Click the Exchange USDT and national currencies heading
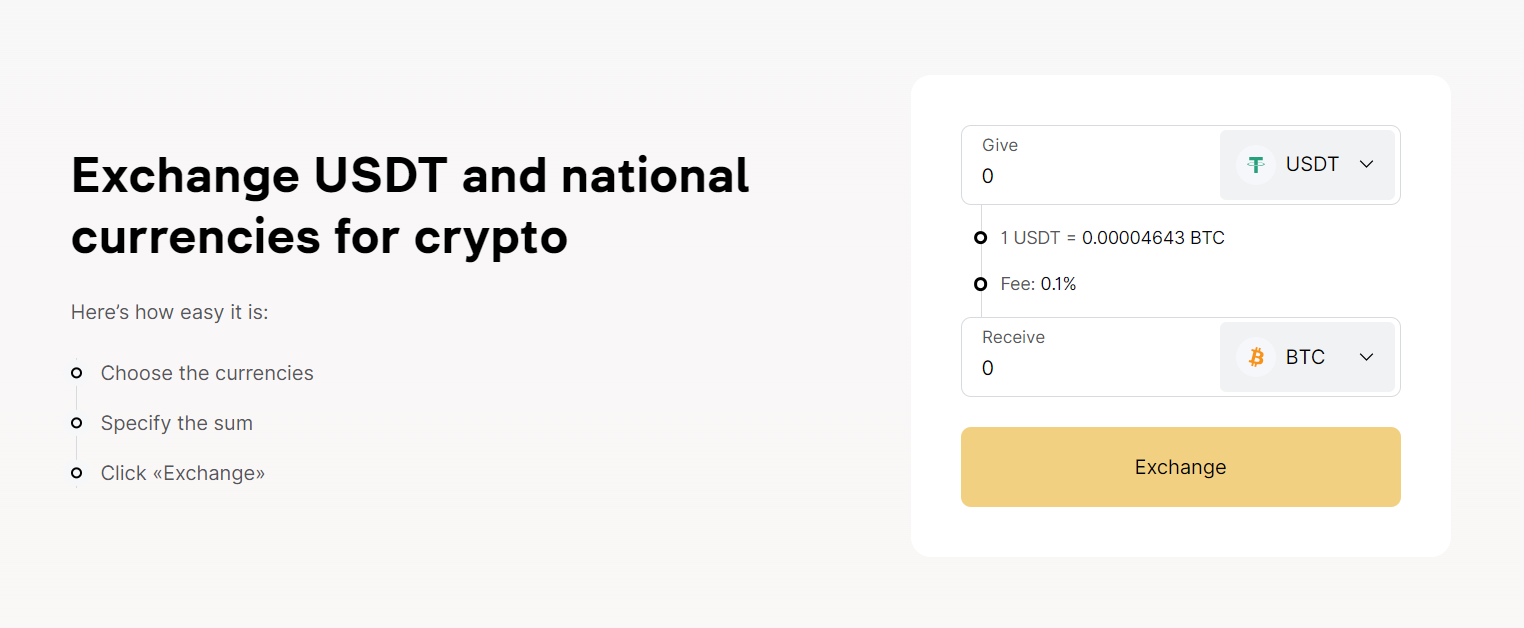1524x628 pixels. coord(410,206)
